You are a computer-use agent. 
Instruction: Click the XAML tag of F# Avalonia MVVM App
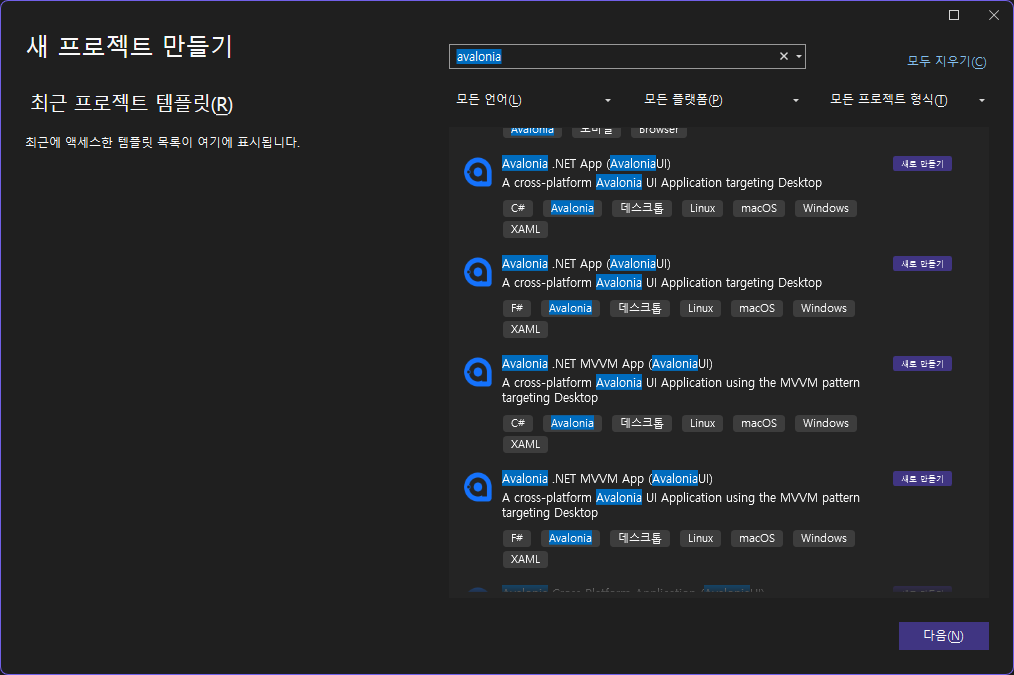(x=525, y=560)
